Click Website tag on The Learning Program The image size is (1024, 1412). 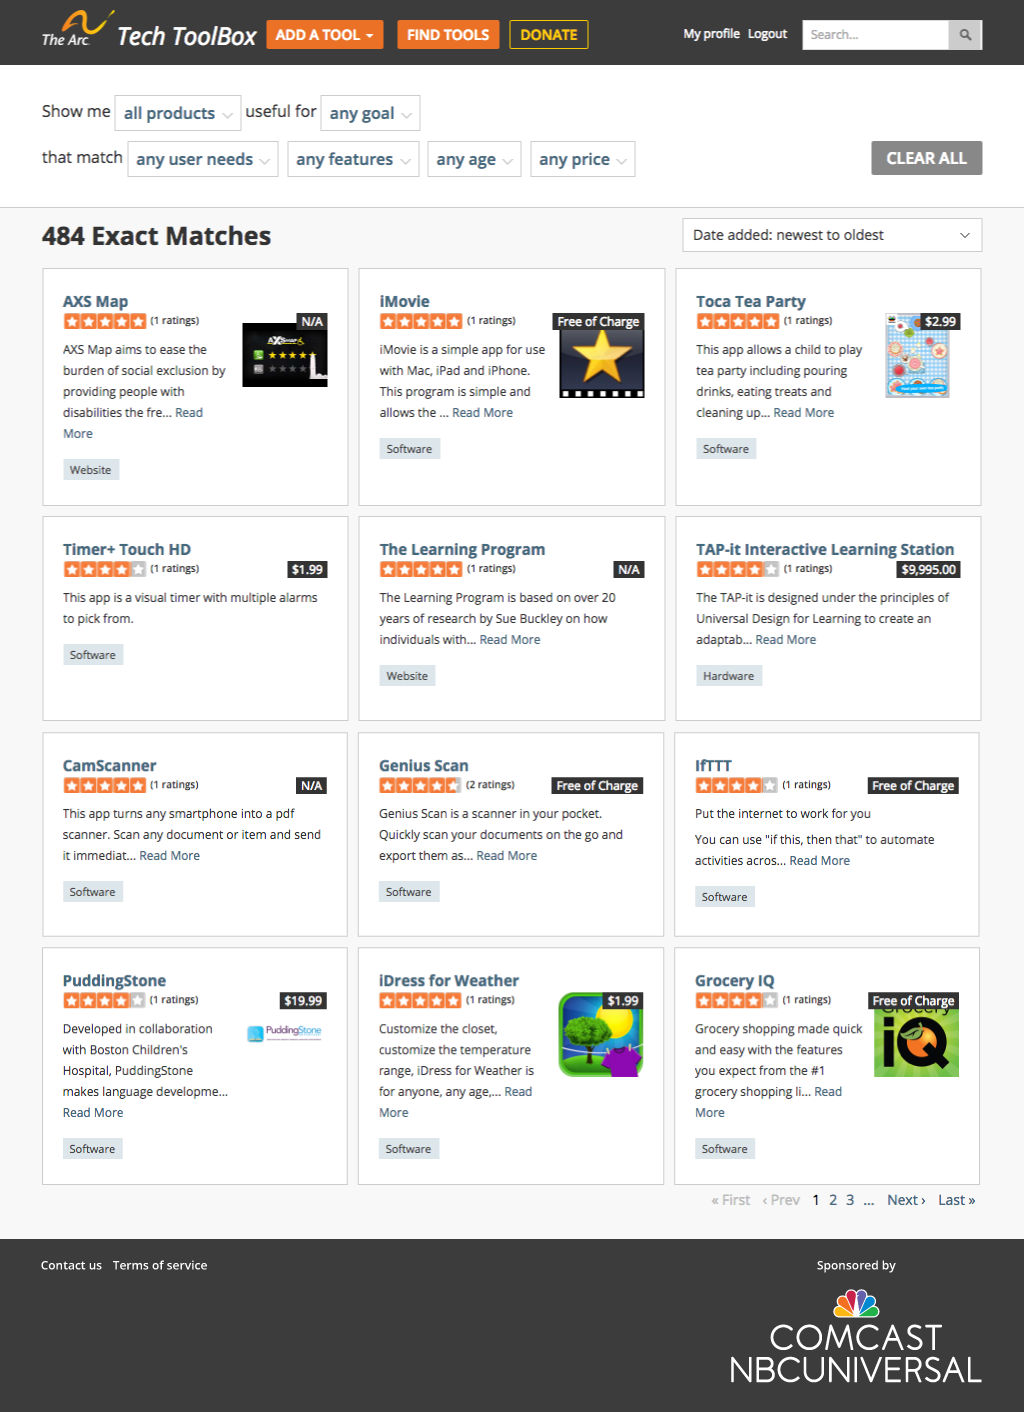click(407, 676)
